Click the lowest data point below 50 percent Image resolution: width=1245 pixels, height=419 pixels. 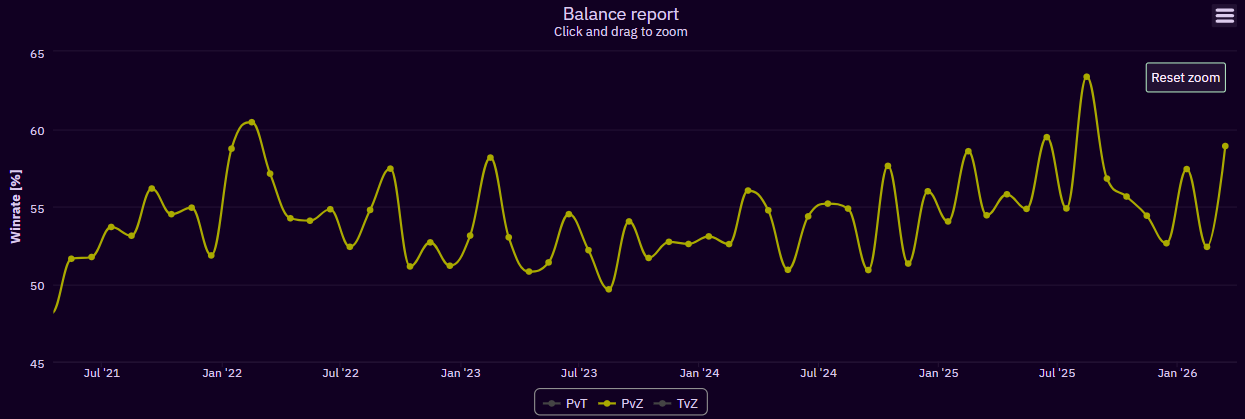609,289
